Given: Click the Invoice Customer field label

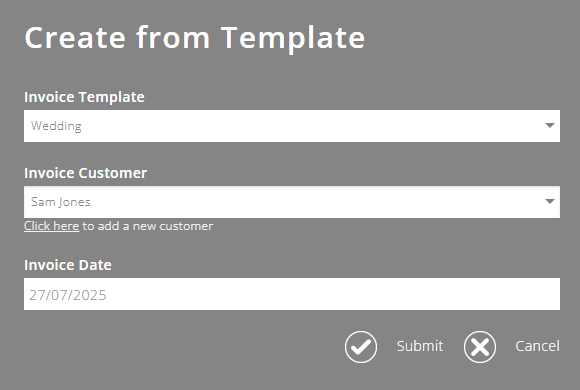Looking at the screenshot, I should tap(85, 173).
